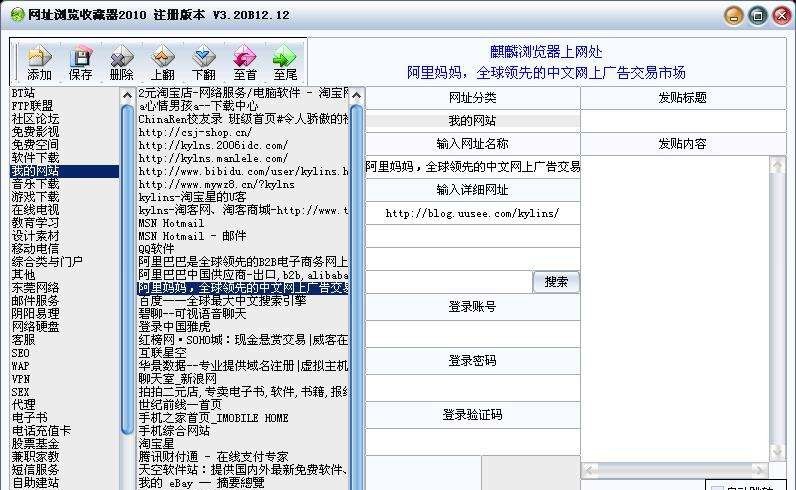The image size is (796, 490).
Task: Select the 网络硬盘 category
Action: click(35, 326)
